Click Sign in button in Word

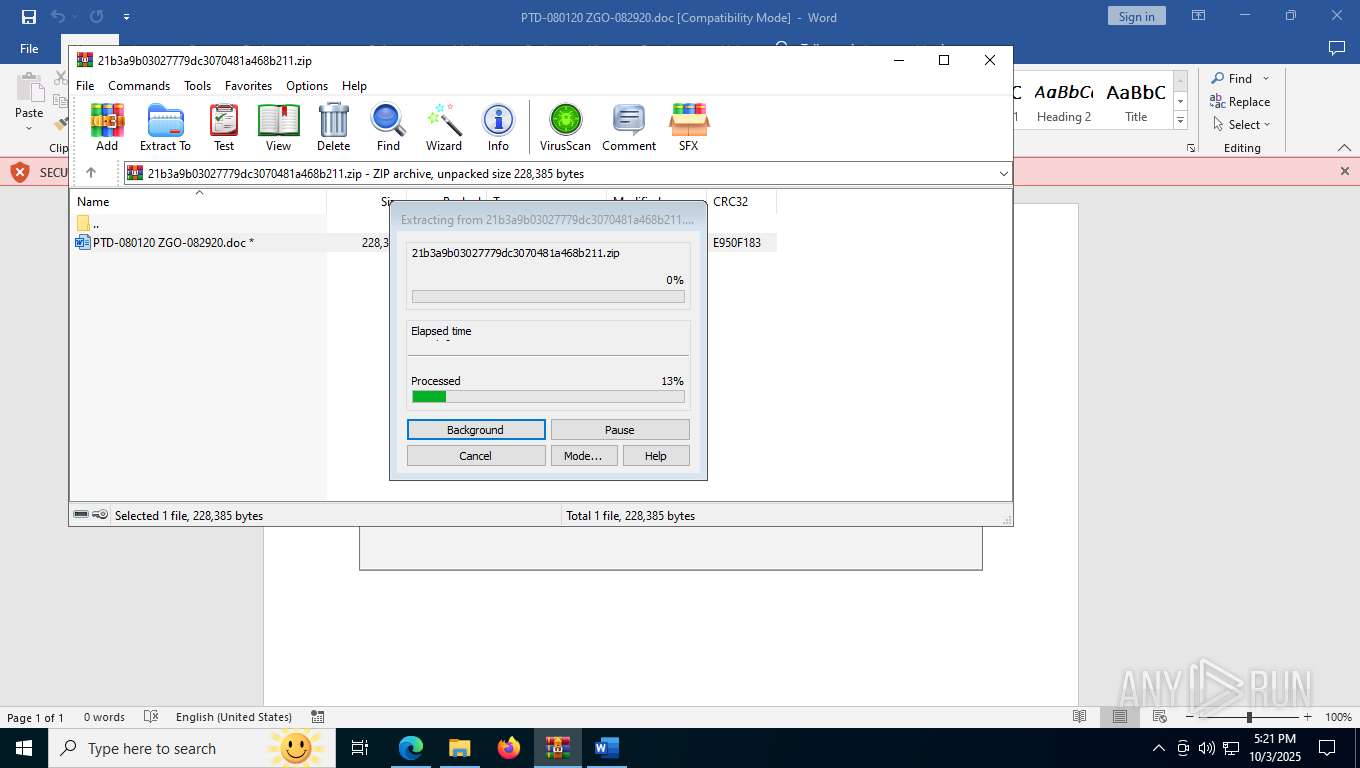(x=1136, y=16)
